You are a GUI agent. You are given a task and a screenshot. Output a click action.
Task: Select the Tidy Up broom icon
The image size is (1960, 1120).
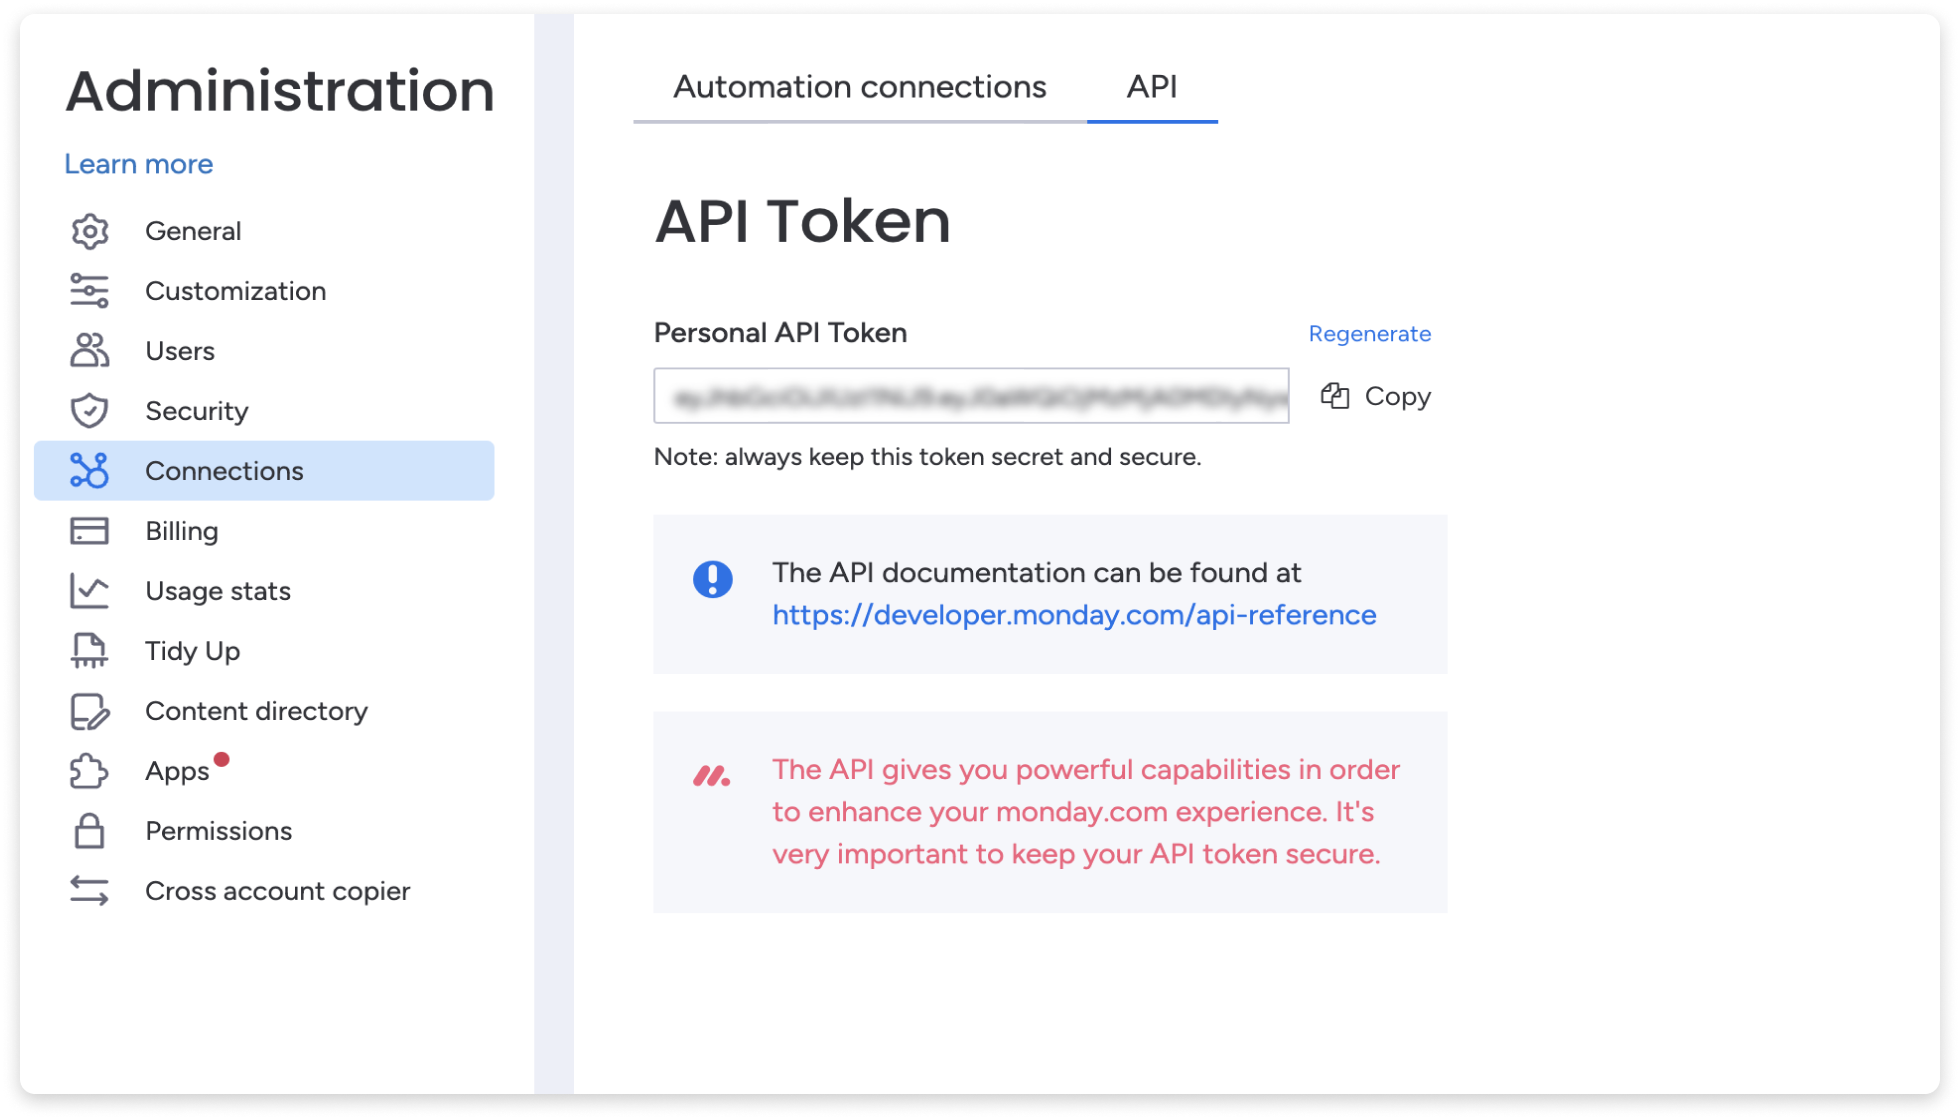click(90, 651)
